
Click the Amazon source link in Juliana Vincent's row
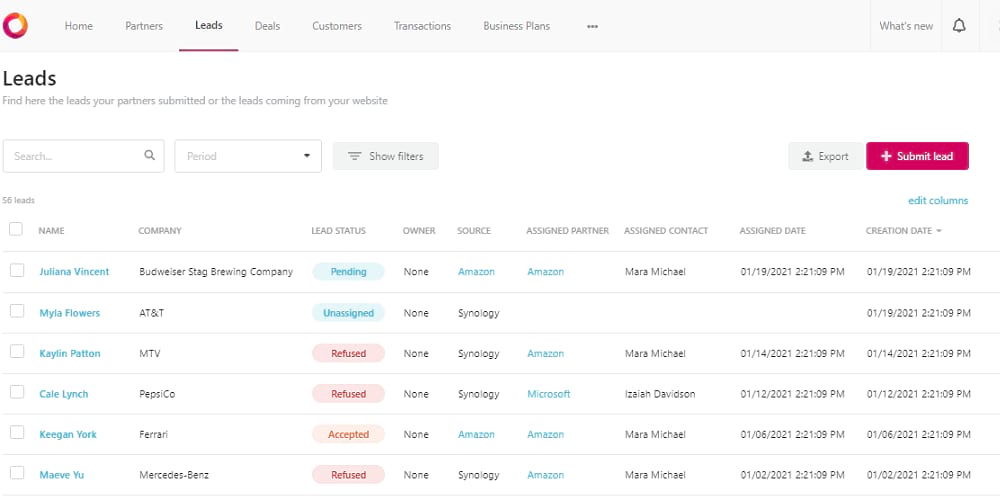click(x=476, y=272)
